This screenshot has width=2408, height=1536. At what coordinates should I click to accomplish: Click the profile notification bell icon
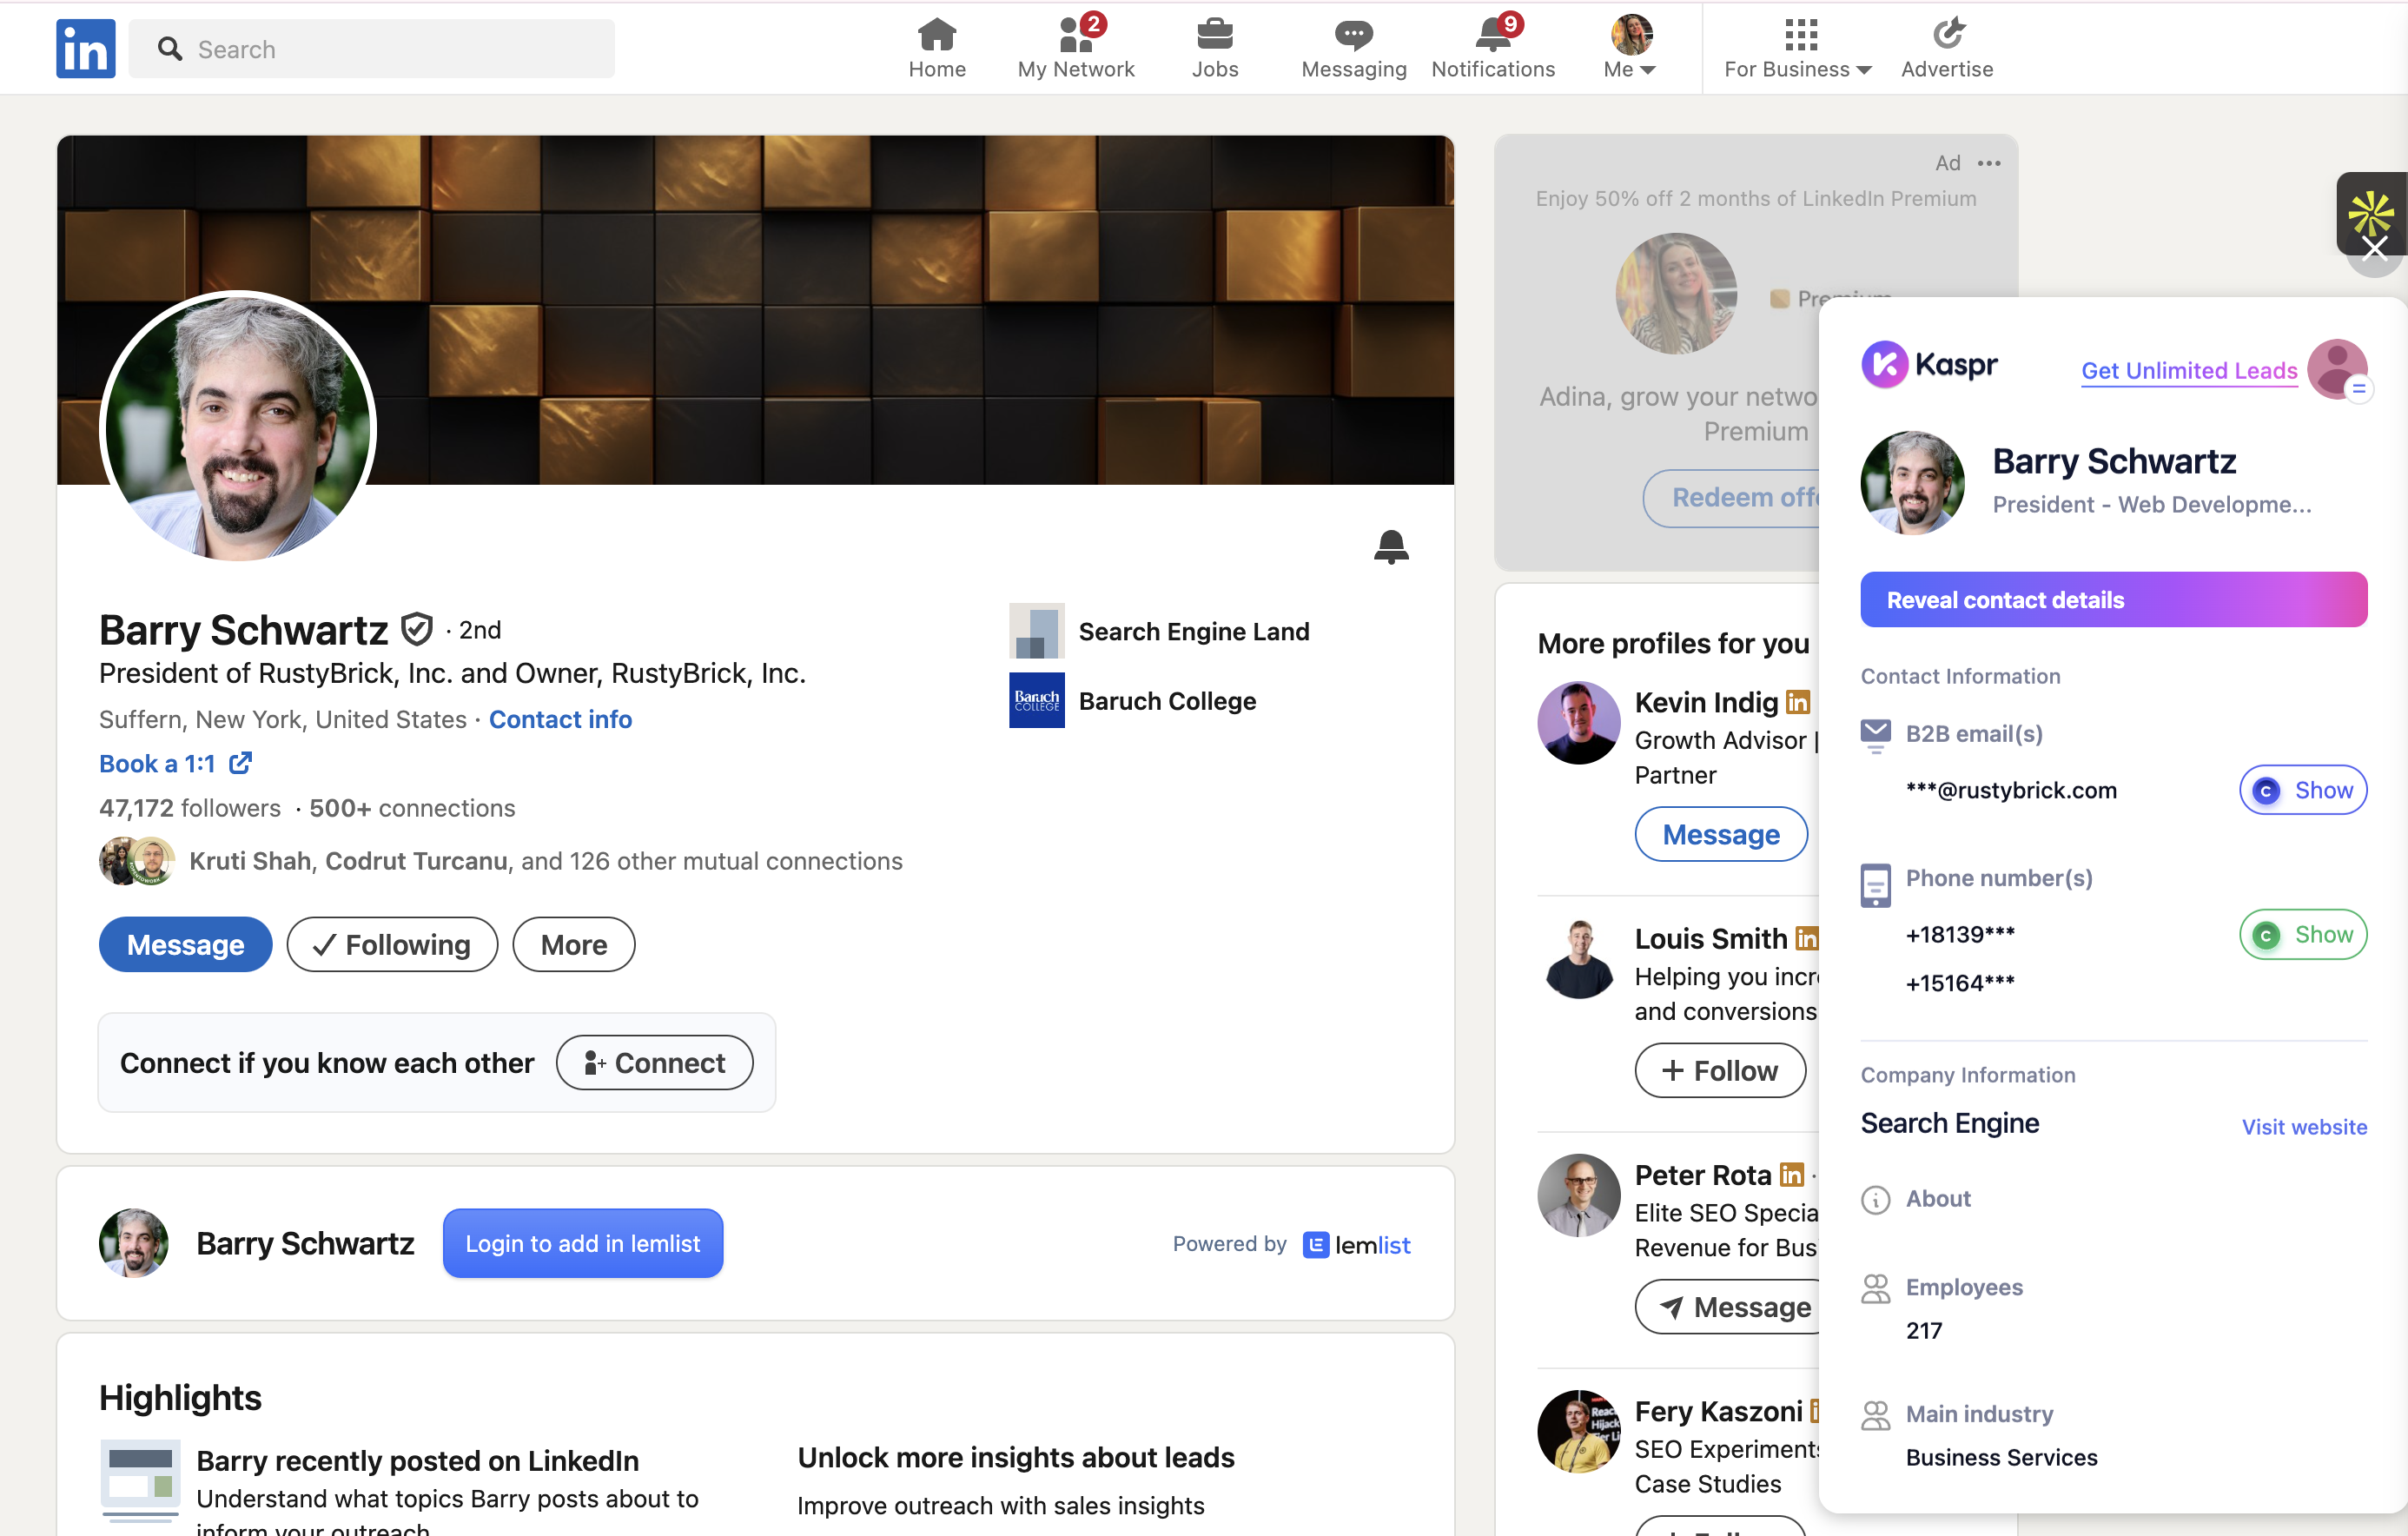[1390, 547]
